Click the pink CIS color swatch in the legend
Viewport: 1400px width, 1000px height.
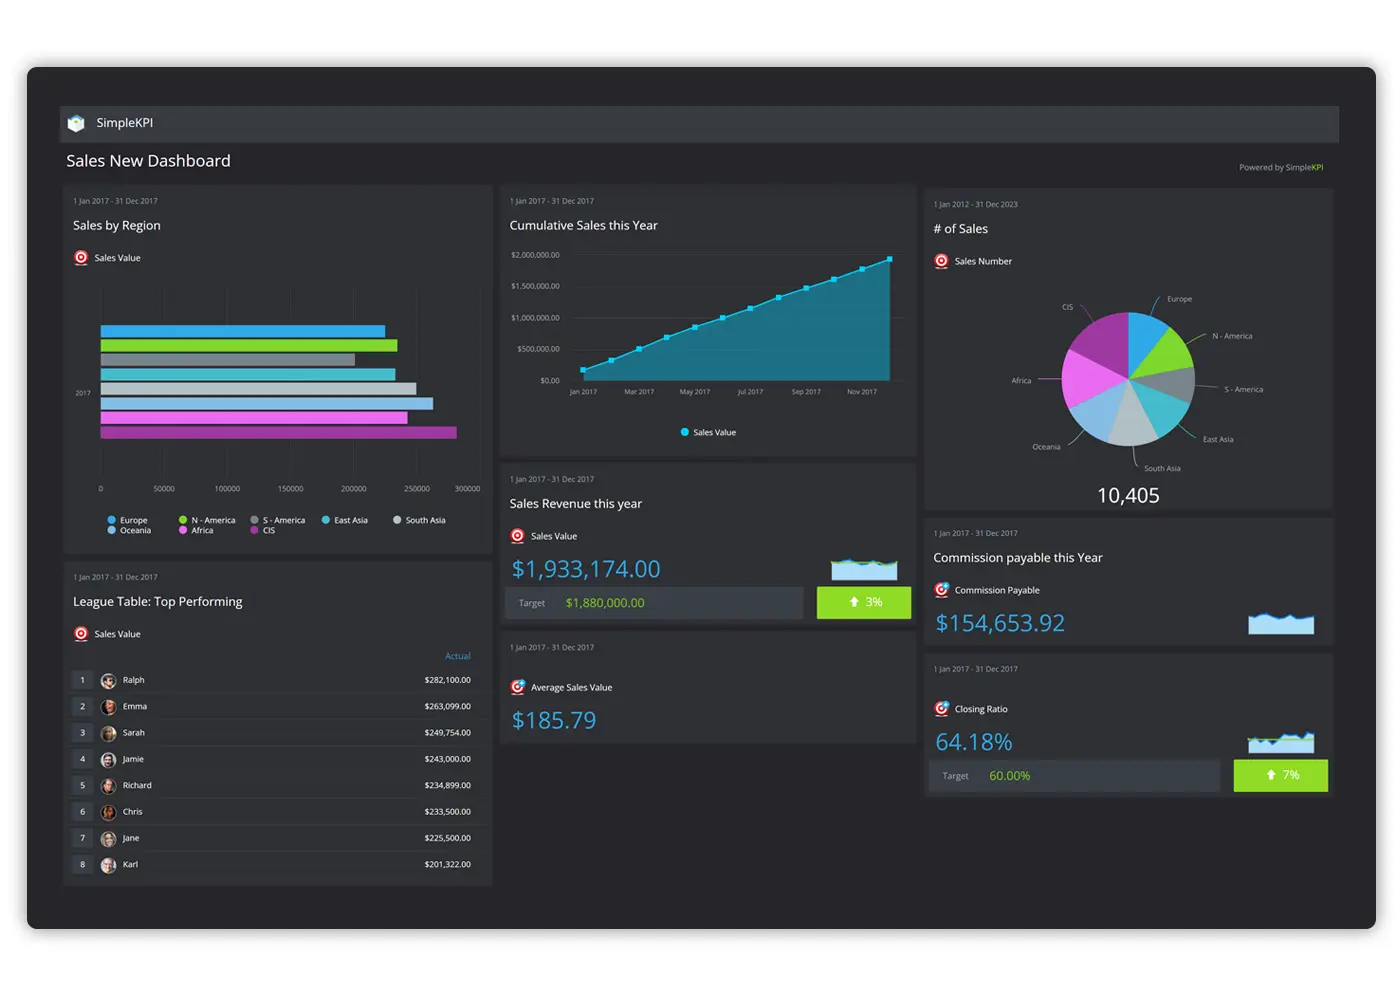click(x=255, y=529)
